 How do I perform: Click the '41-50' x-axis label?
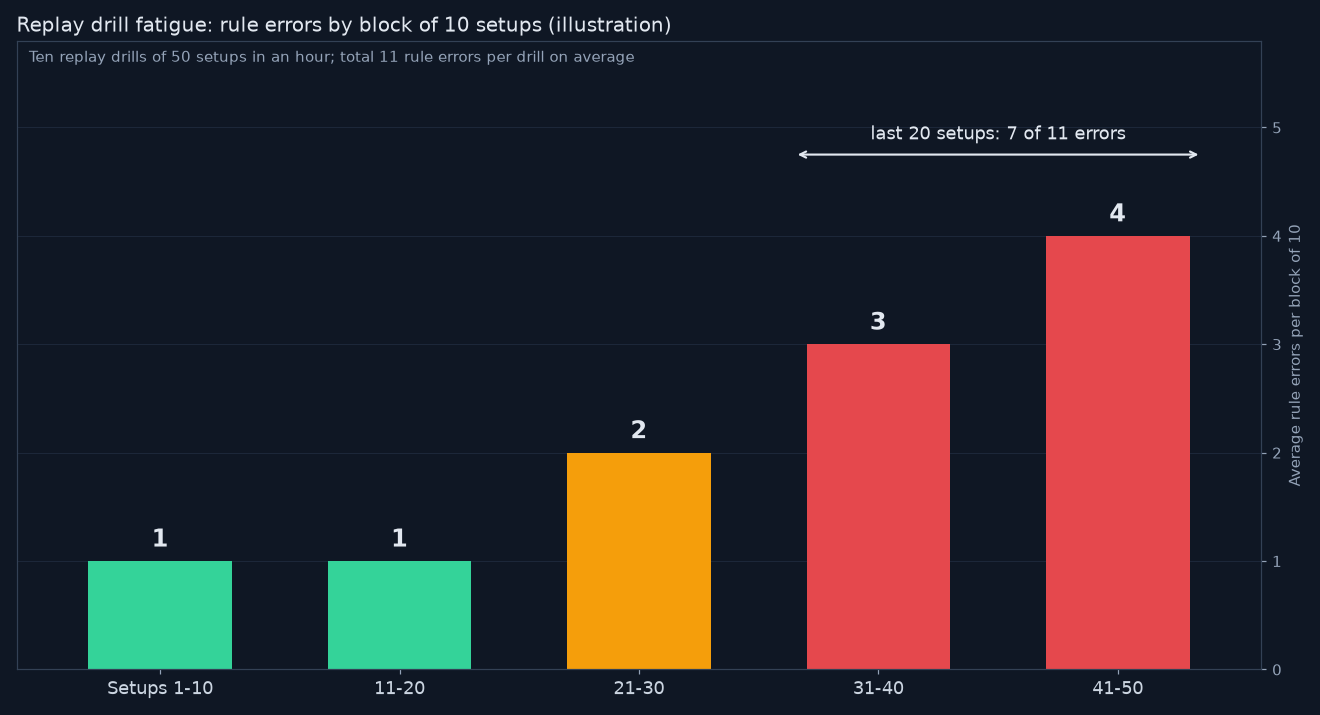point(1118,689)
